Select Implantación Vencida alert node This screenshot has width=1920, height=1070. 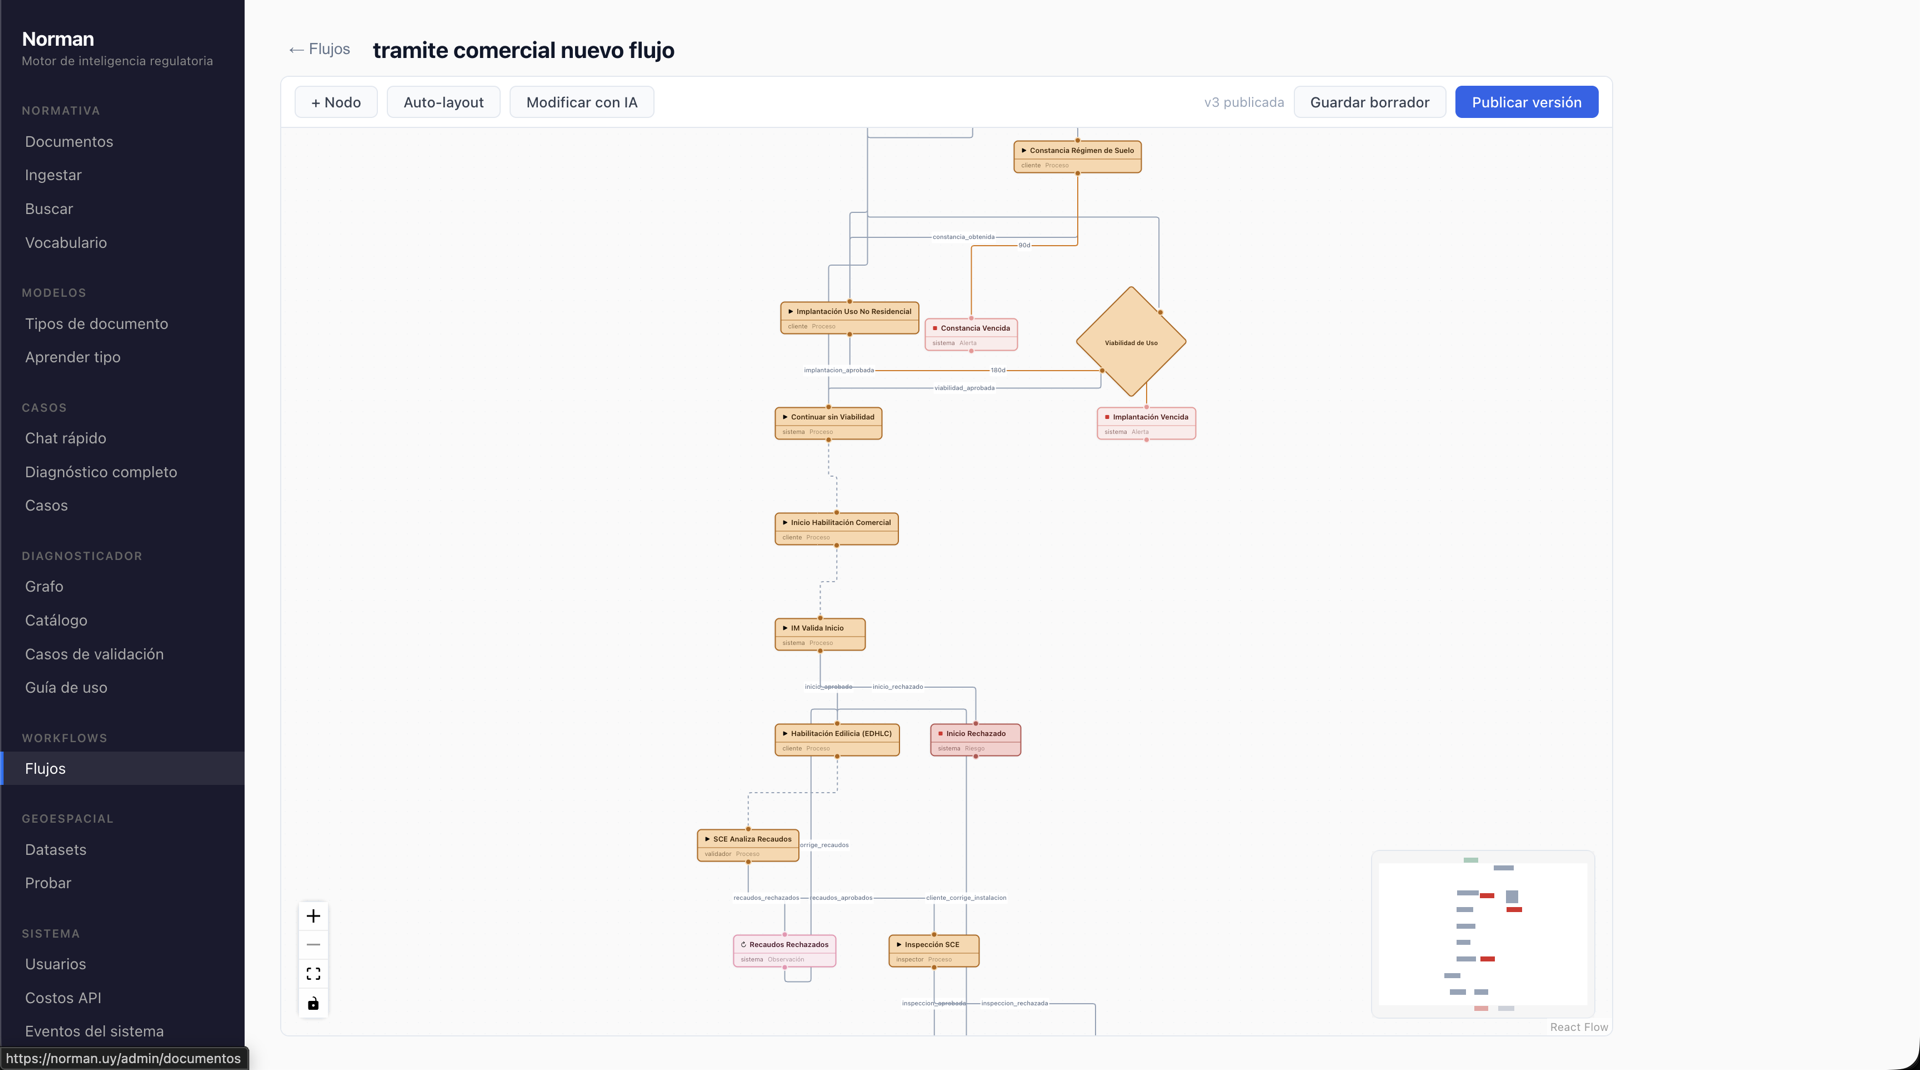pos(1146,424)
